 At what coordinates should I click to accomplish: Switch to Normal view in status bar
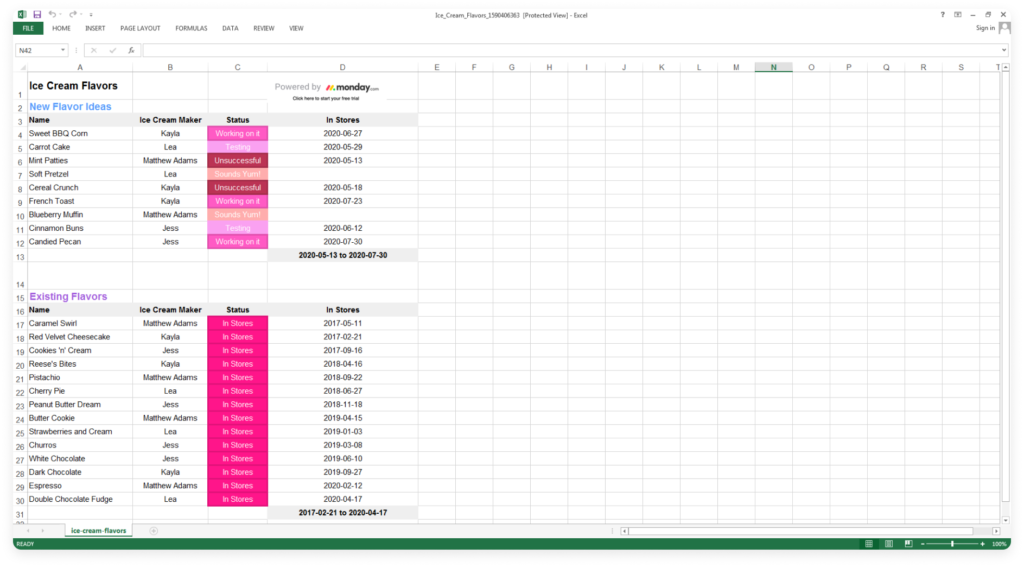868,544
